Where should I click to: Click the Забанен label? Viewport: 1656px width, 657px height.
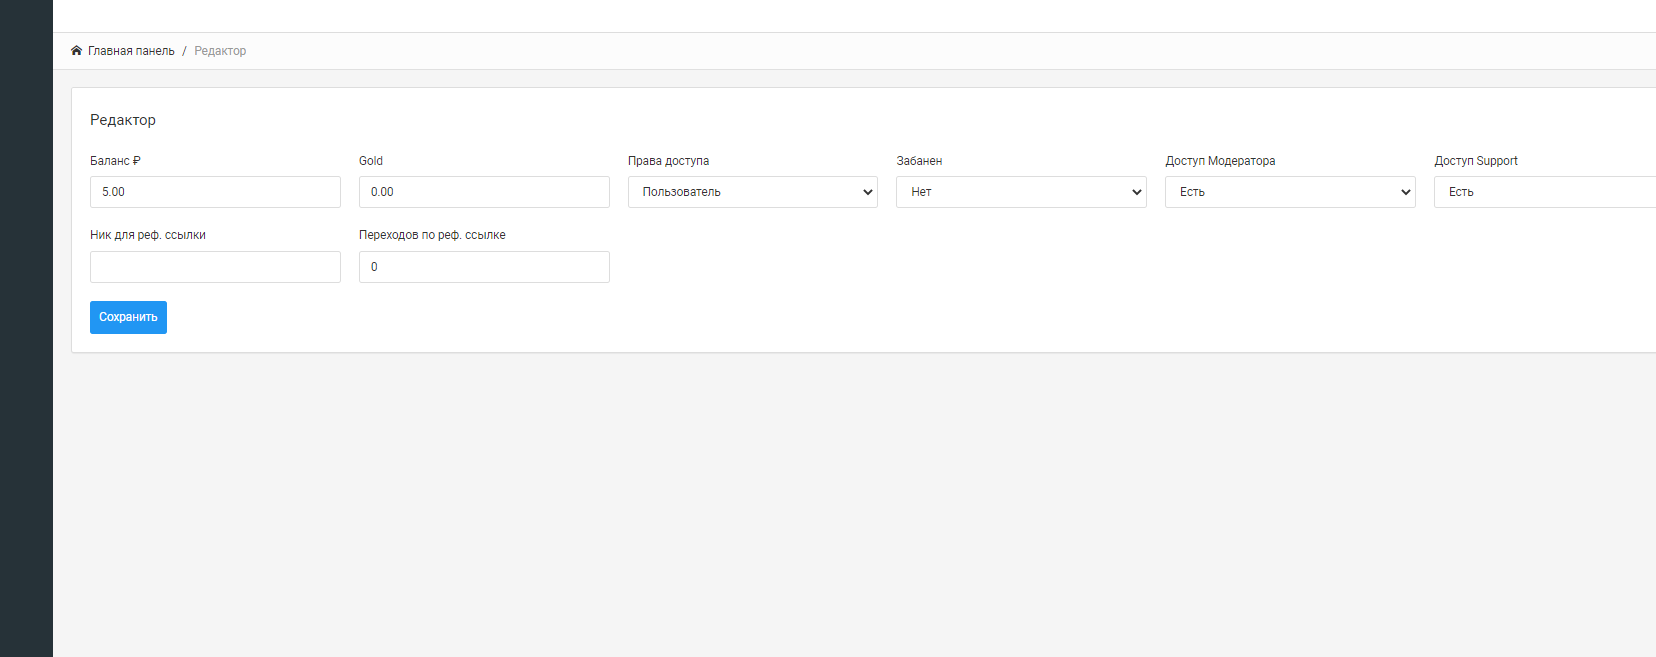919,161
